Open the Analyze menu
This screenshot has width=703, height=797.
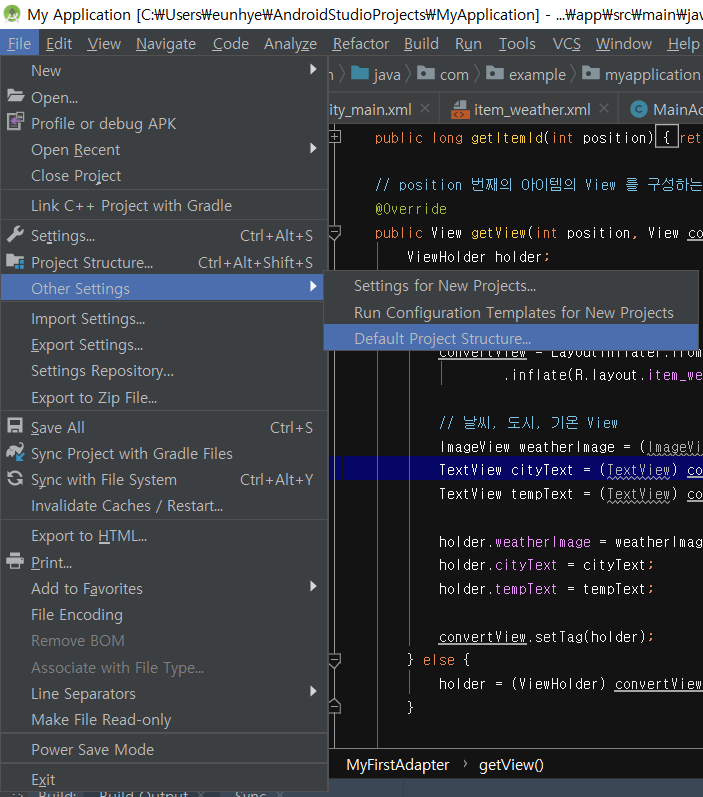290,44
